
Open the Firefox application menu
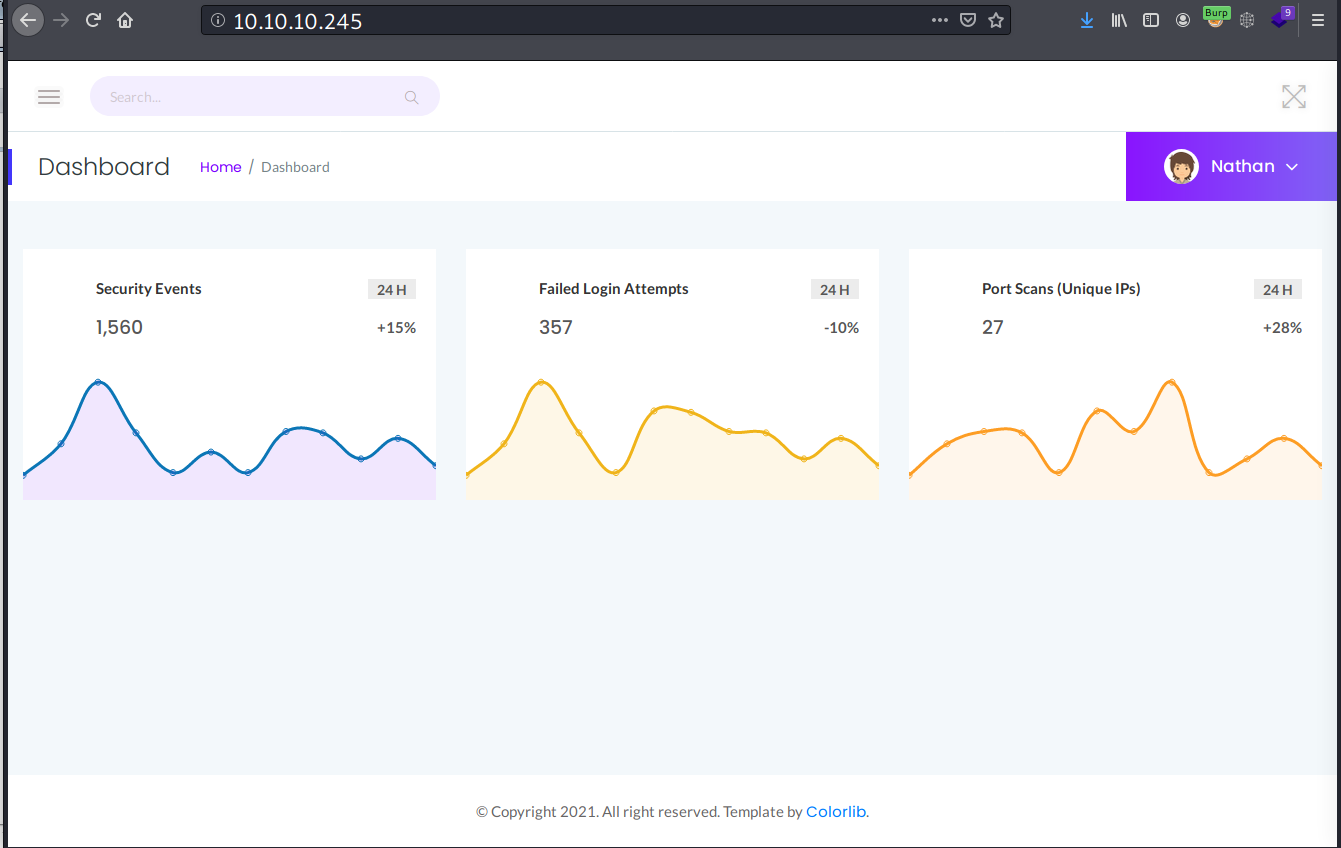1318,20
